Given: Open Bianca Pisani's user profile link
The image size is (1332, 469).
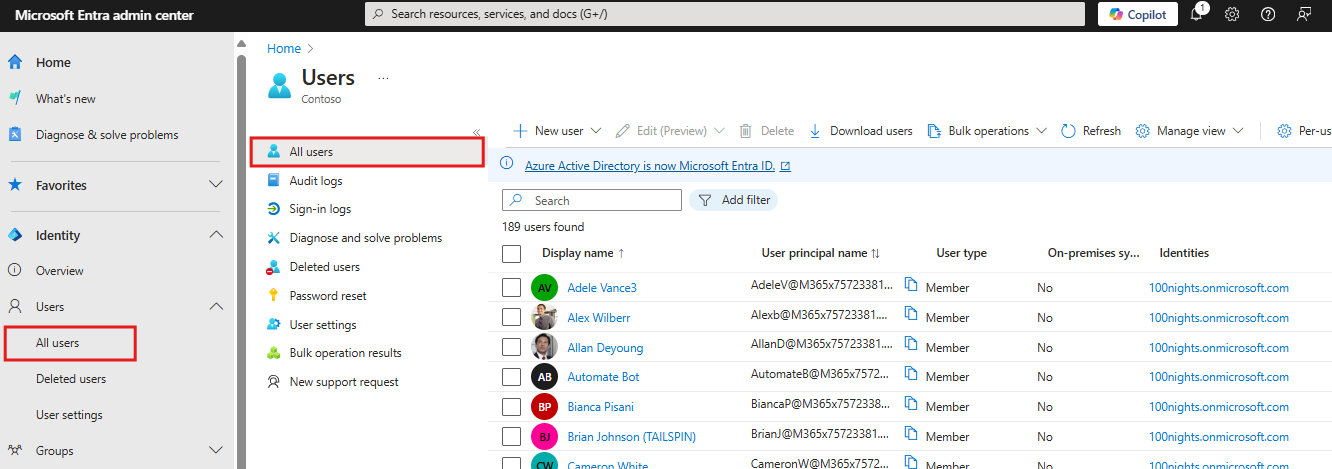Looking at the screenshot, I should tap(600, 407).
